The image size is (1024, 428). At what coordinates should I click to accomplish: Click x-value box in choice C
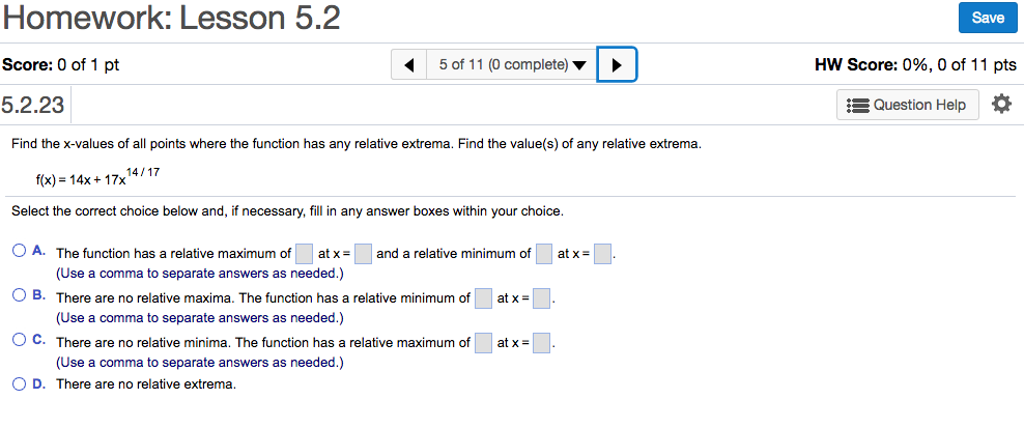(x=541, y=342)
